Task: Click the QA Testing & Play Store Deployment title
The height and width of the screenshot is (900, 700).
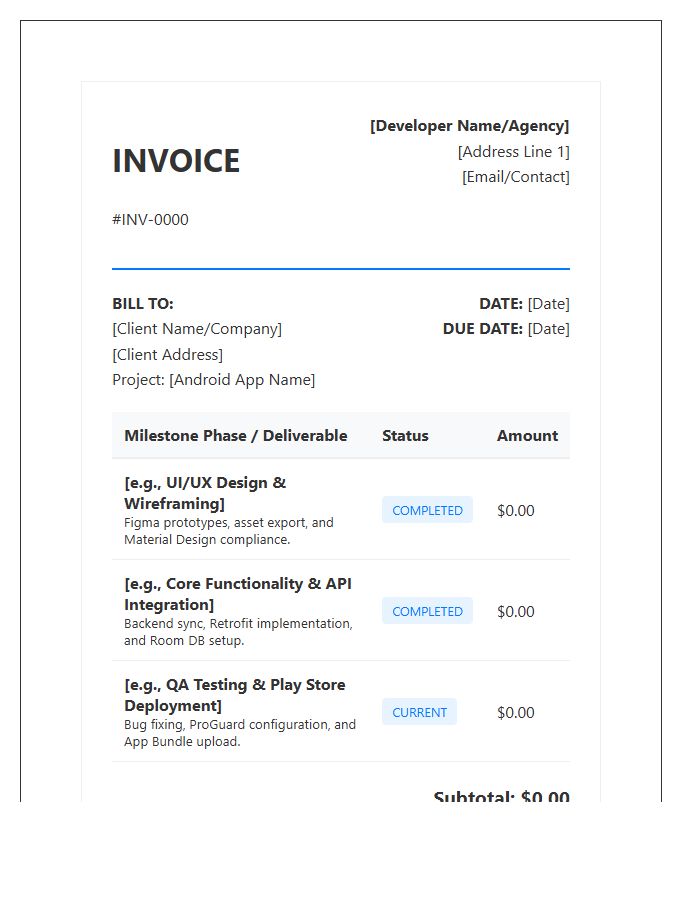Action: click(x=235, y=695)
